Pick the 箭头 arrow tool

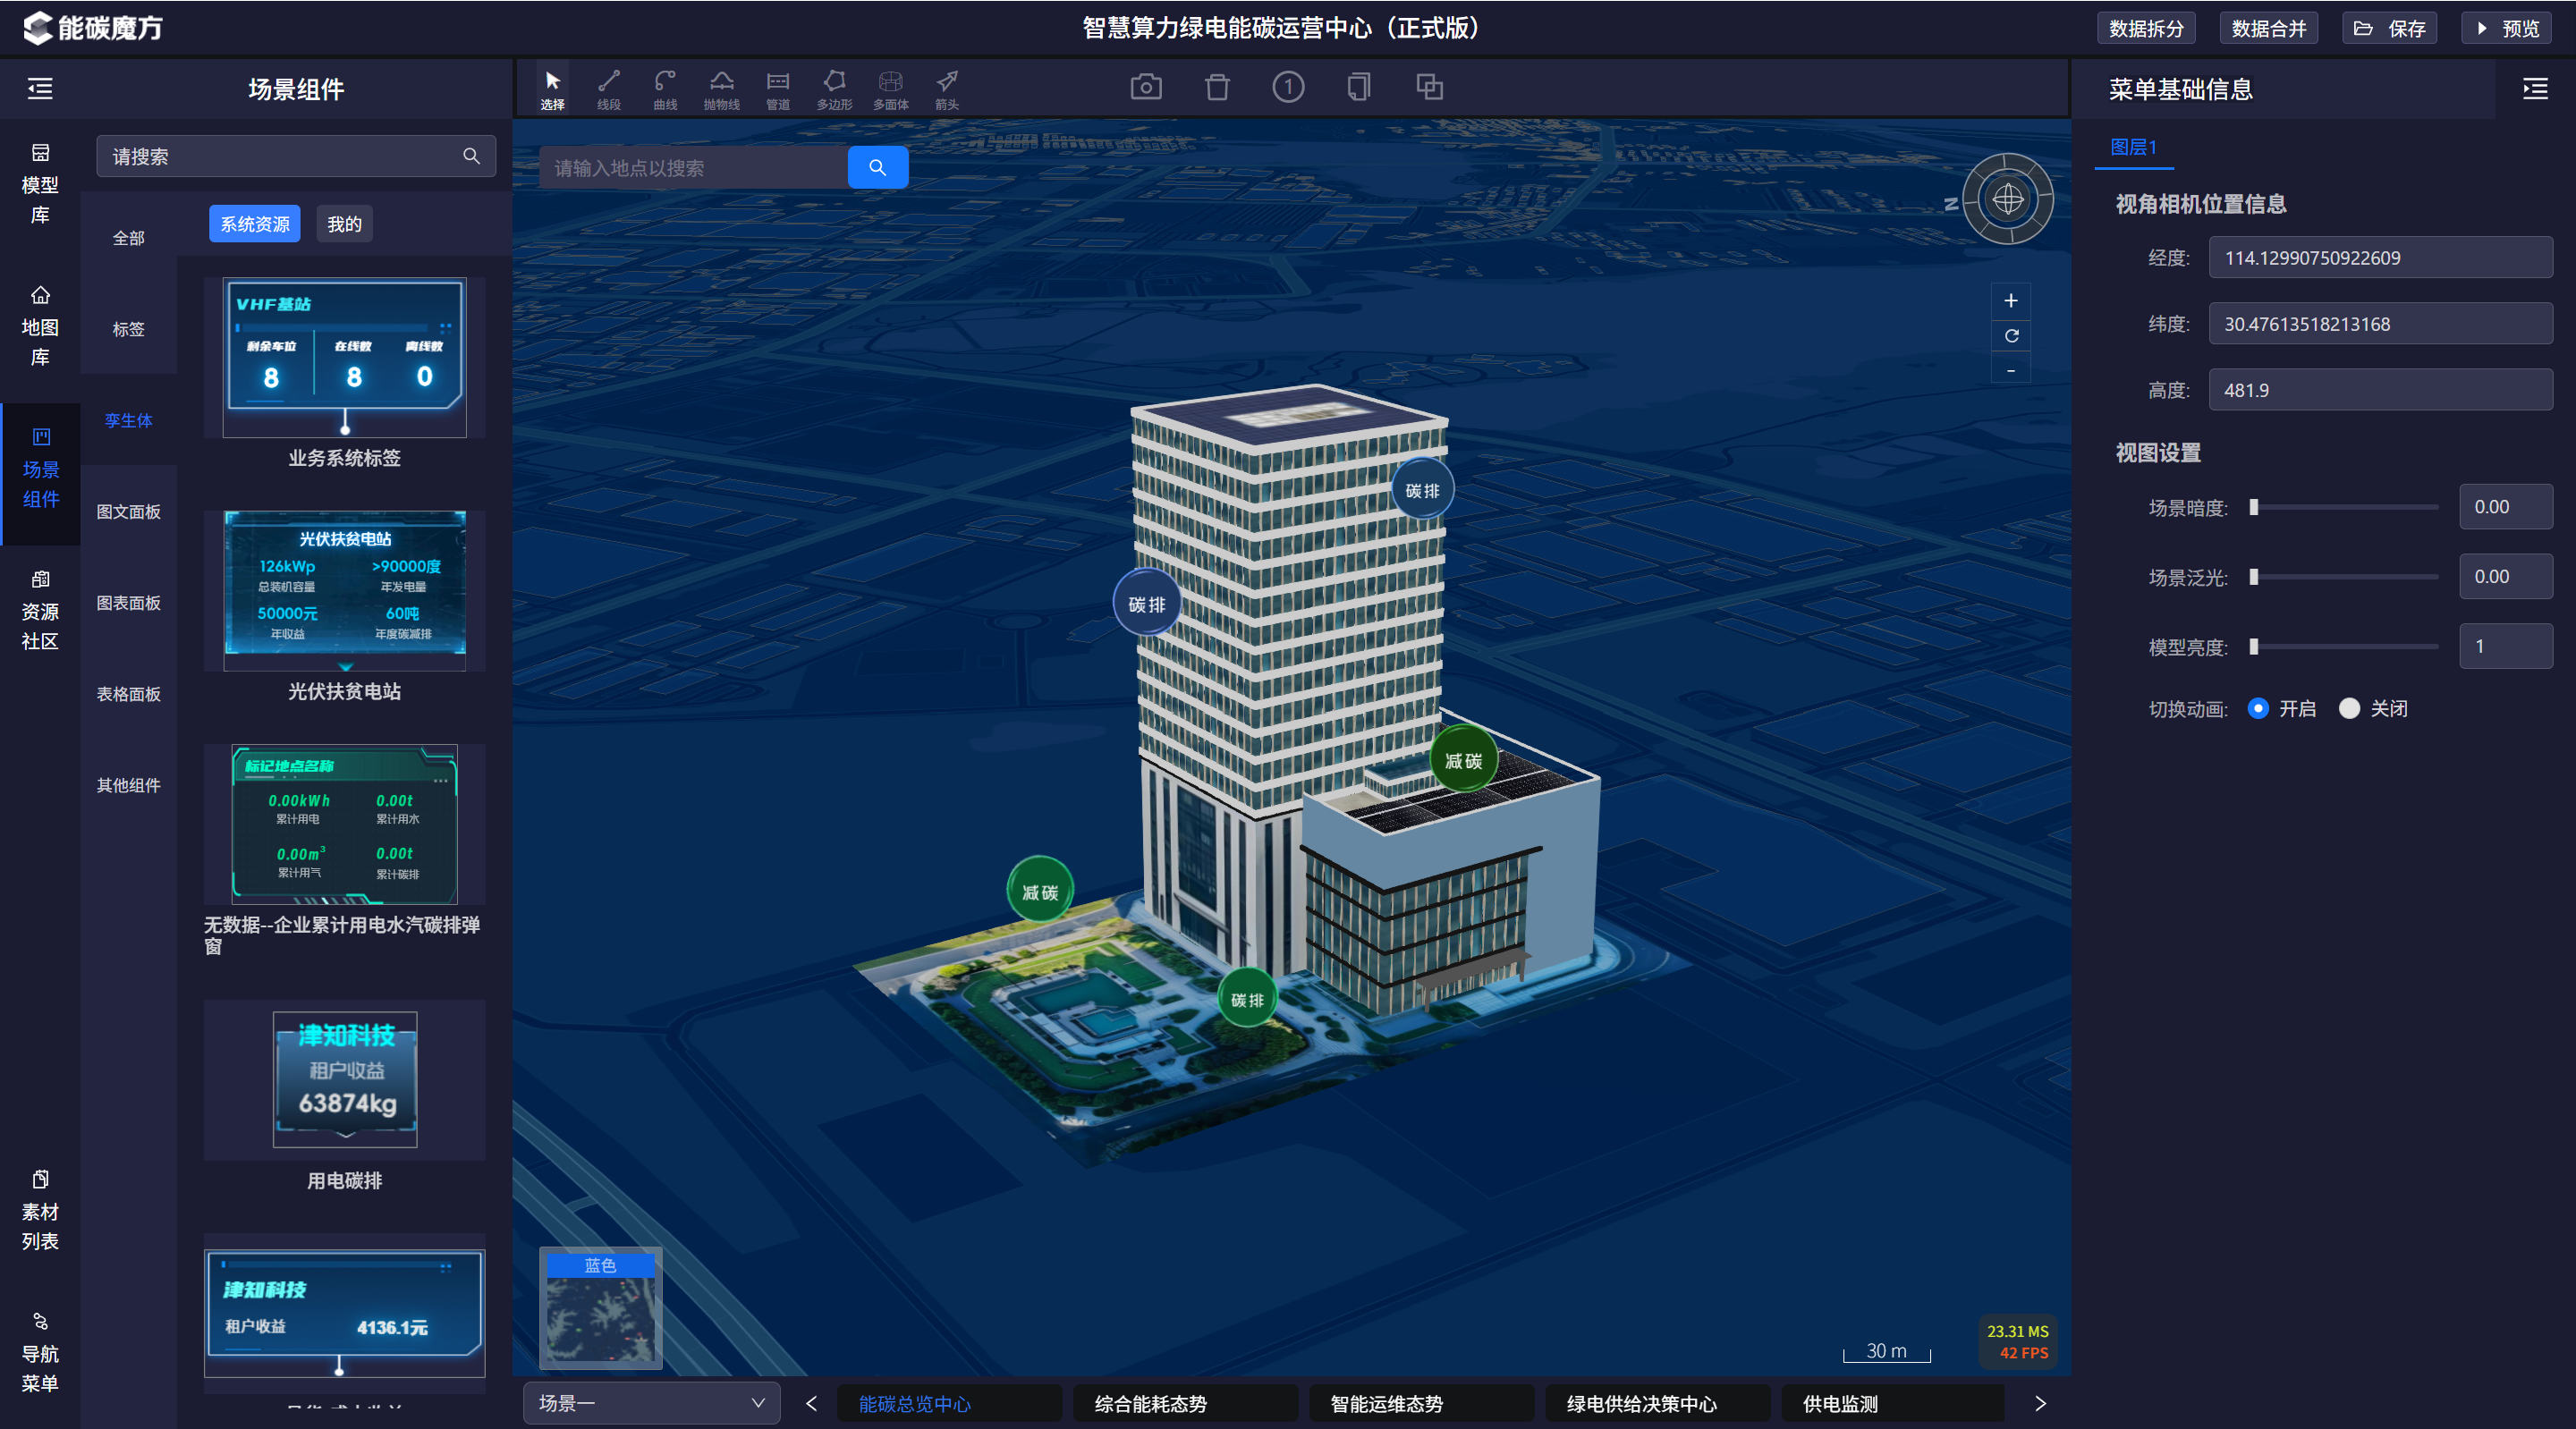click(x=947, y=89)
